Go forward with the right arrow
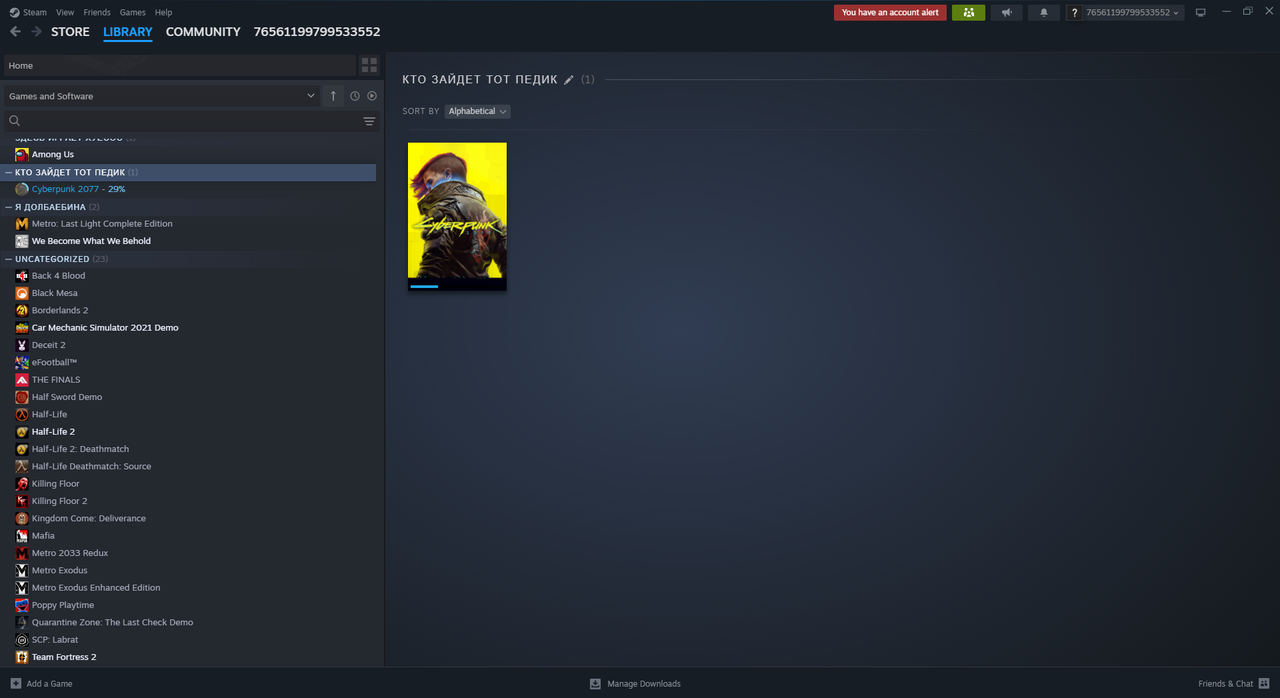This screenshot has width=1280, height=698. click(x=36, y=32)
